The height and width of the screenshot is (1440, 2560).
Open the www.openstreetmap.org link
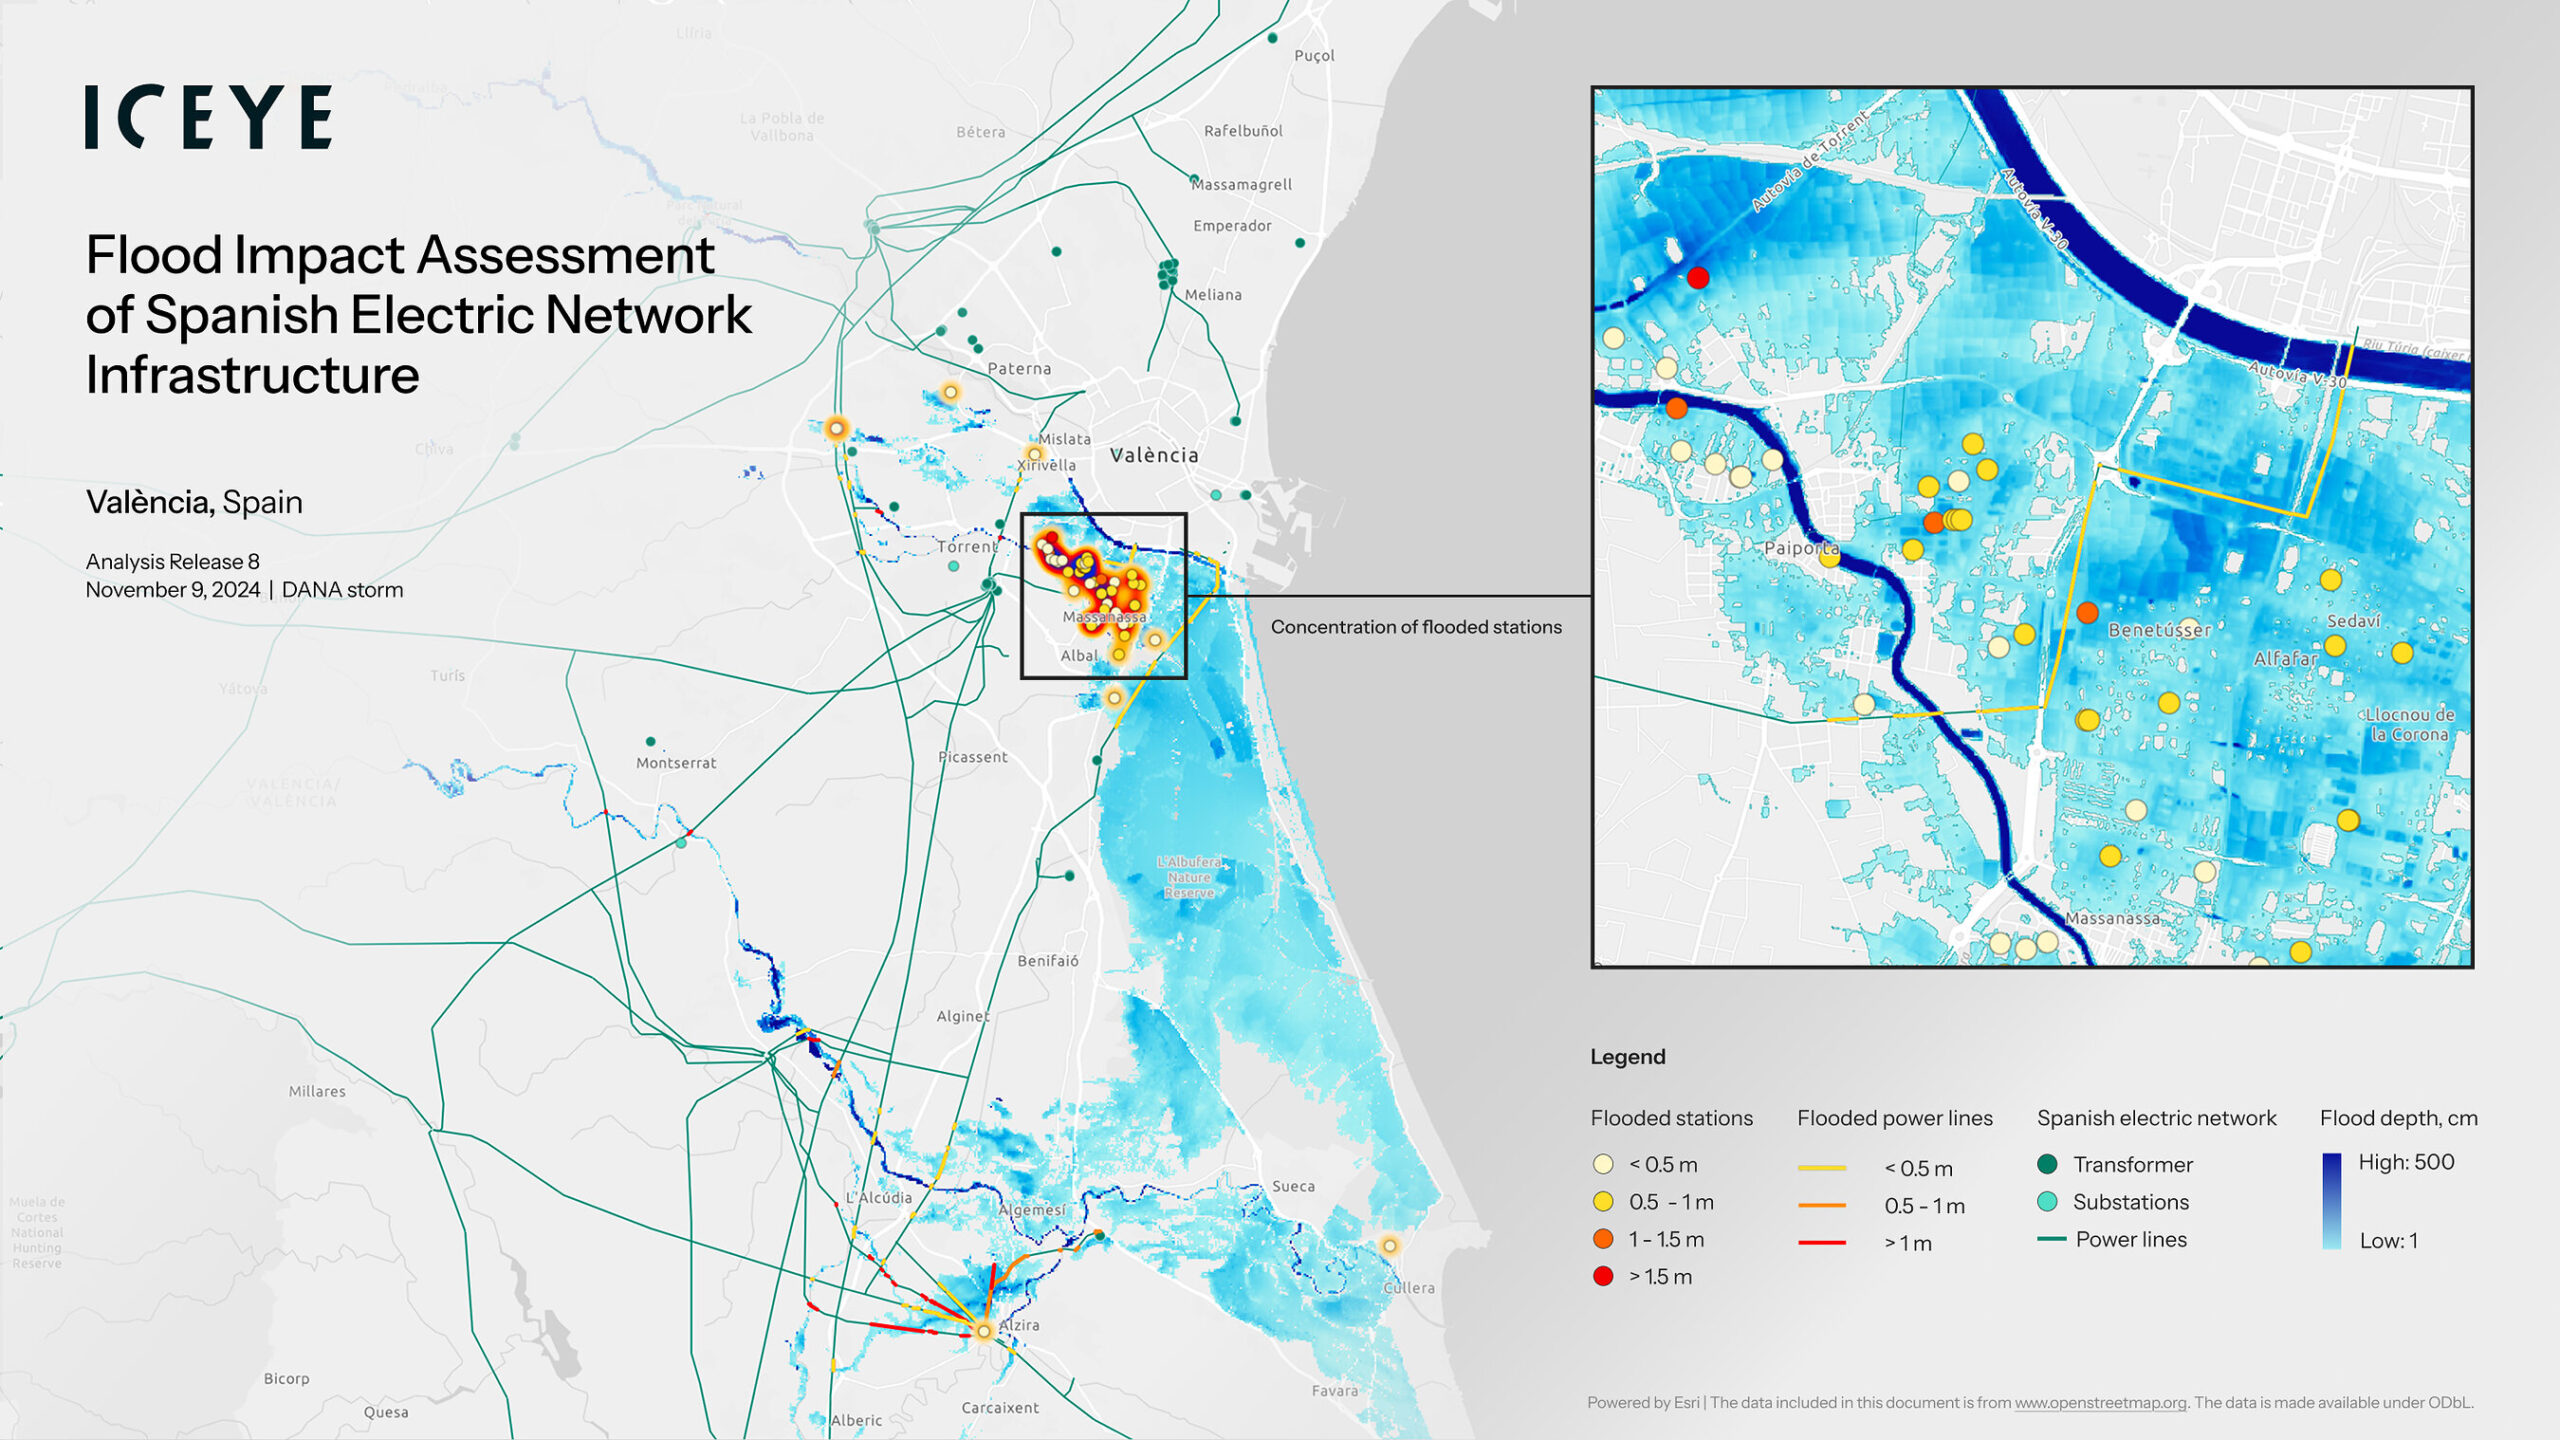tap(2100, 1402)
